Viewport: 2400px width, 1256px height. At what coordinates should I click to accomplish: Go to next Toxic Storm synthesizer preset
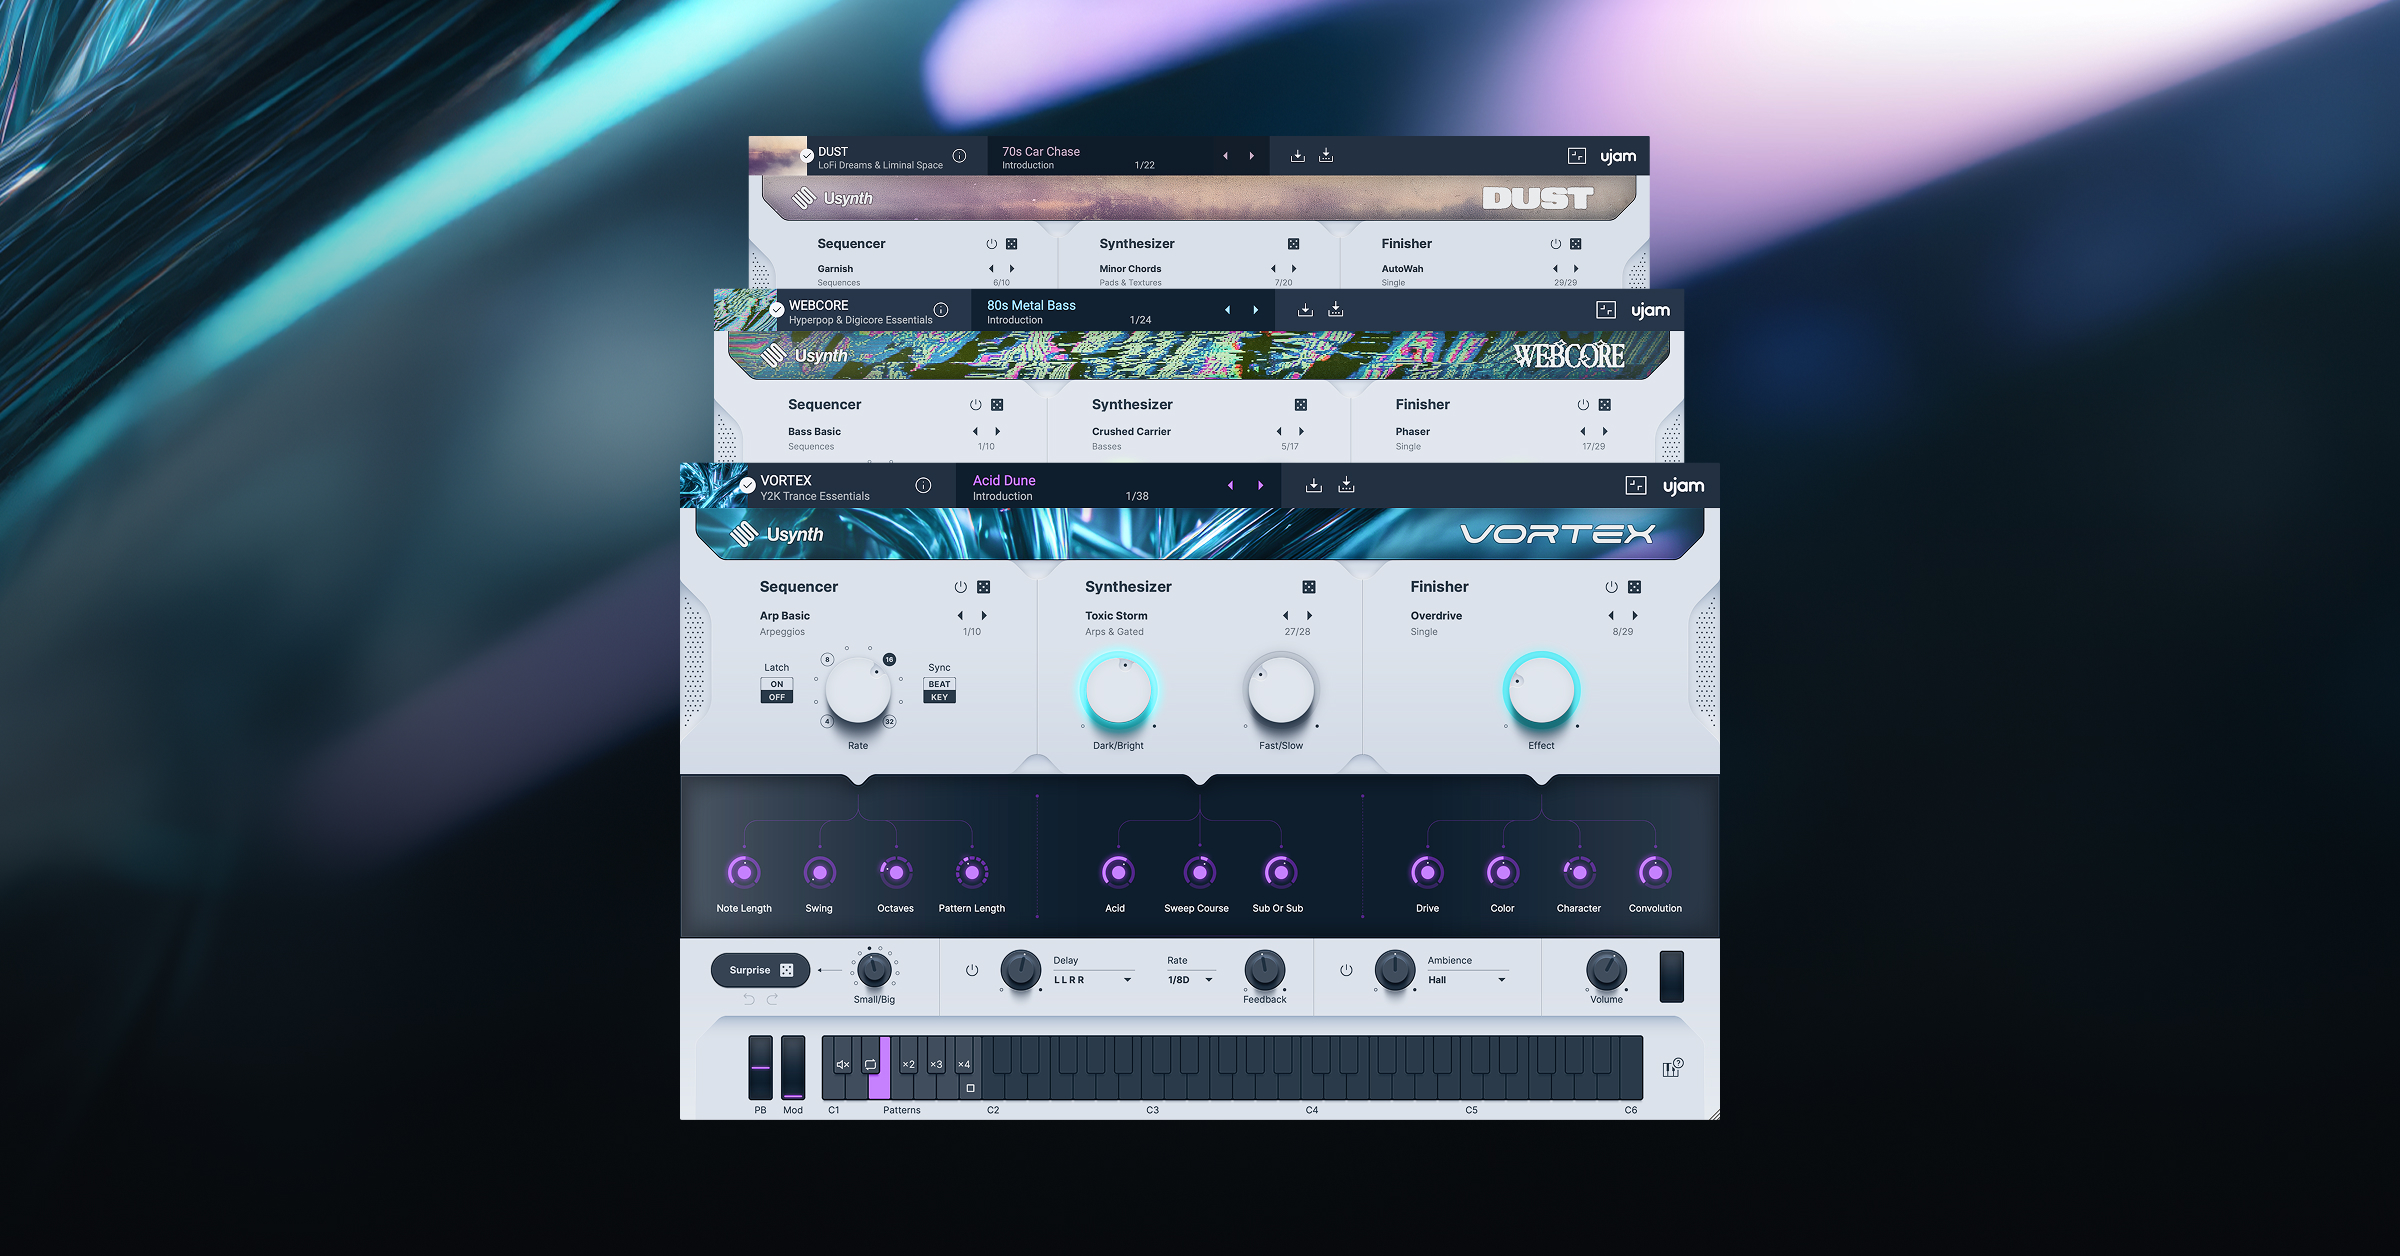pyautogui.click(x=1309, y=616)
